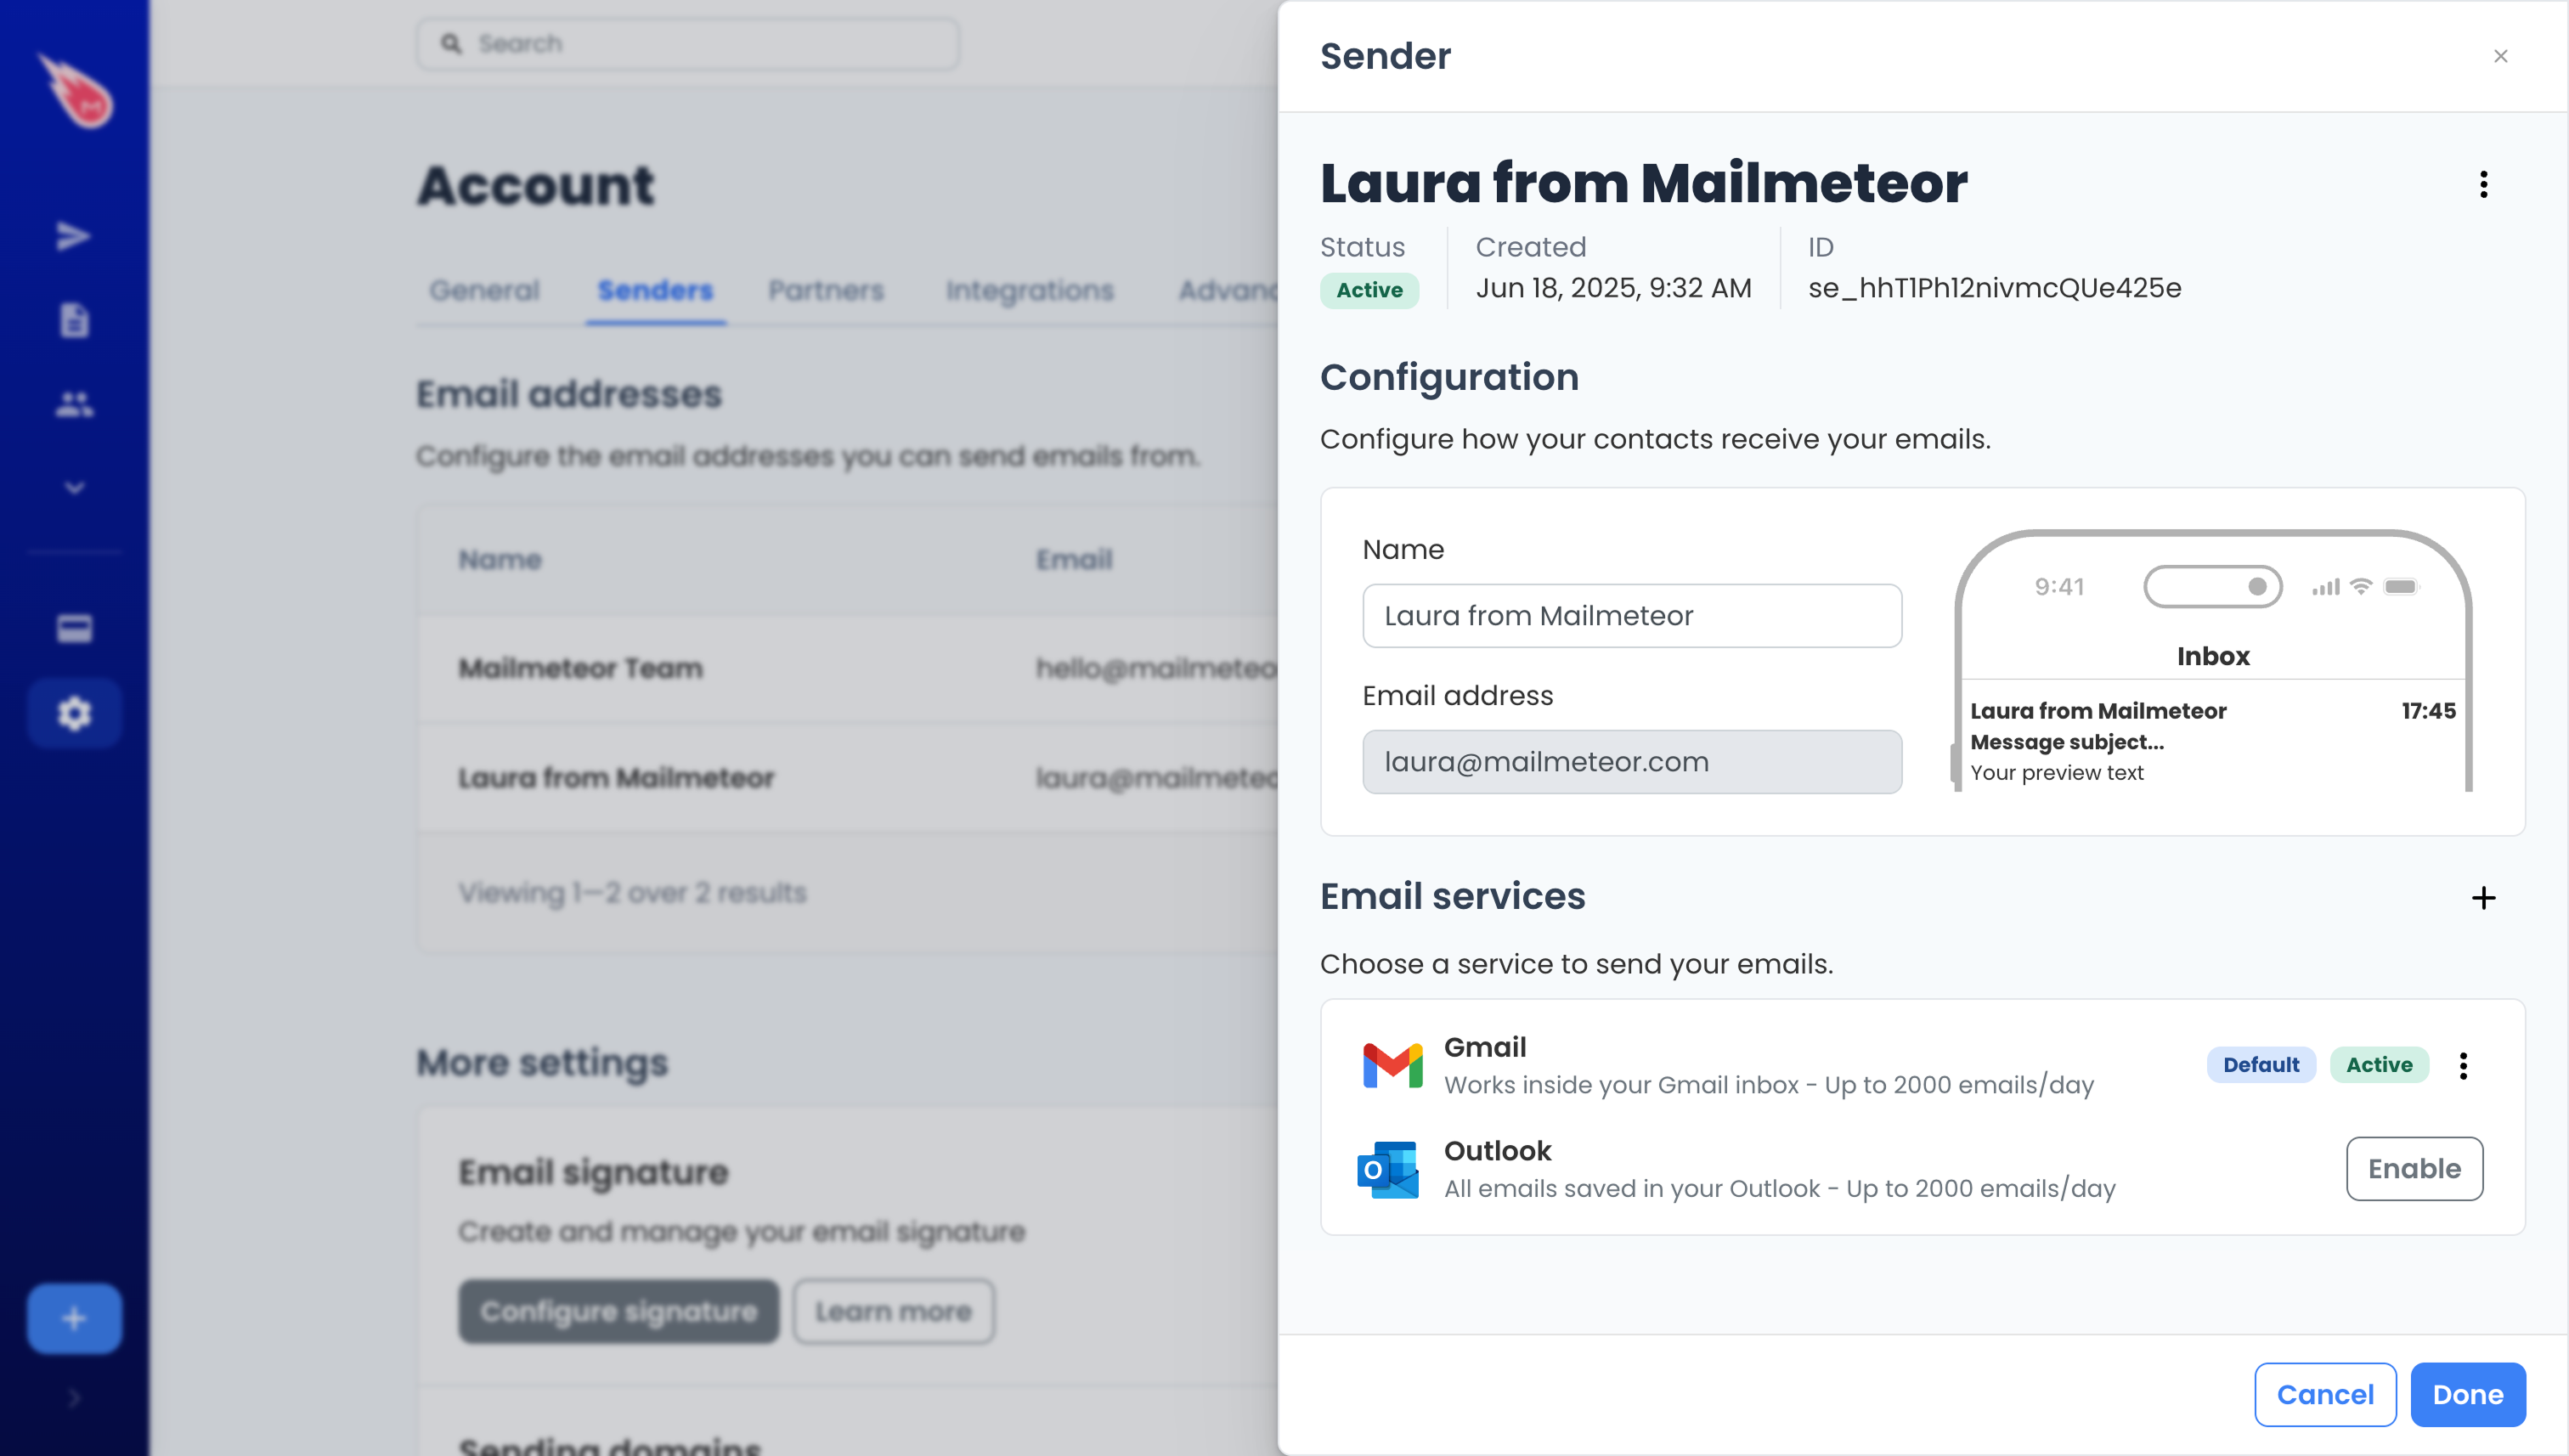Click the Outlook logo icon
The image size is (2569, 1456).
[x=1388, y=1169]
